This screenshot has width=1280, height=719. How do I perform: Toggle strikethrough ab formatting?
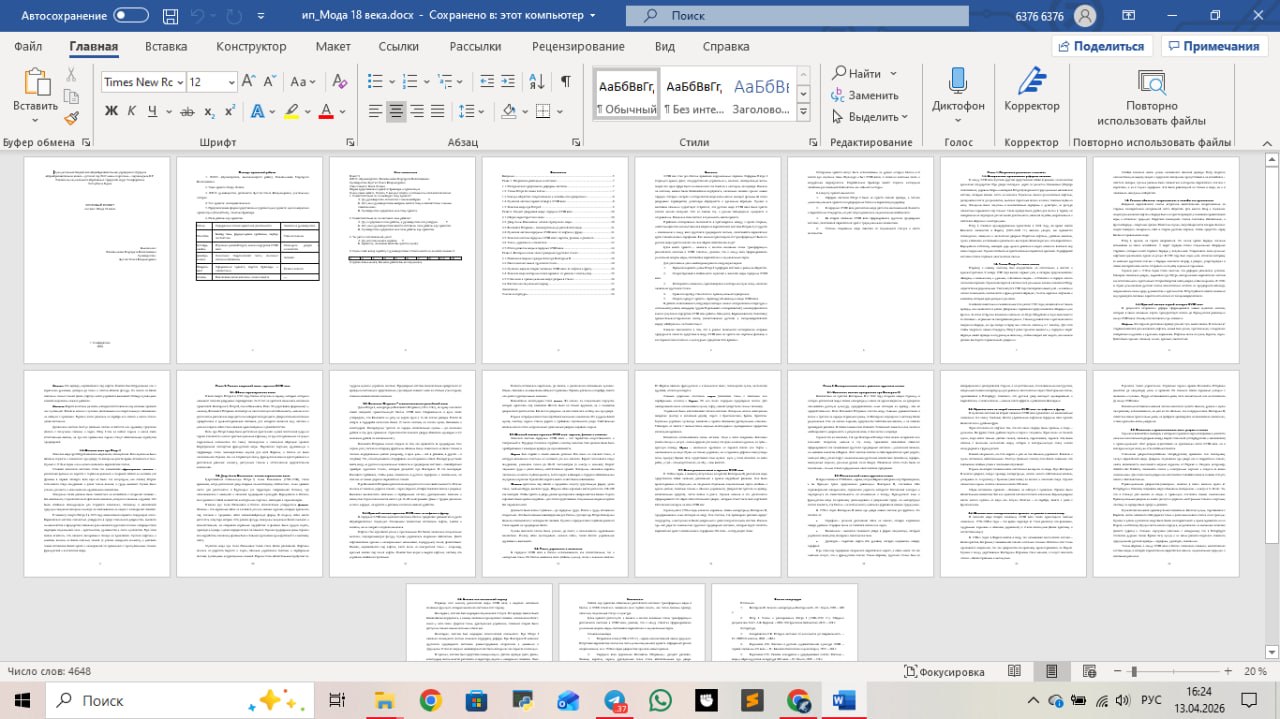tap(185, 111)
